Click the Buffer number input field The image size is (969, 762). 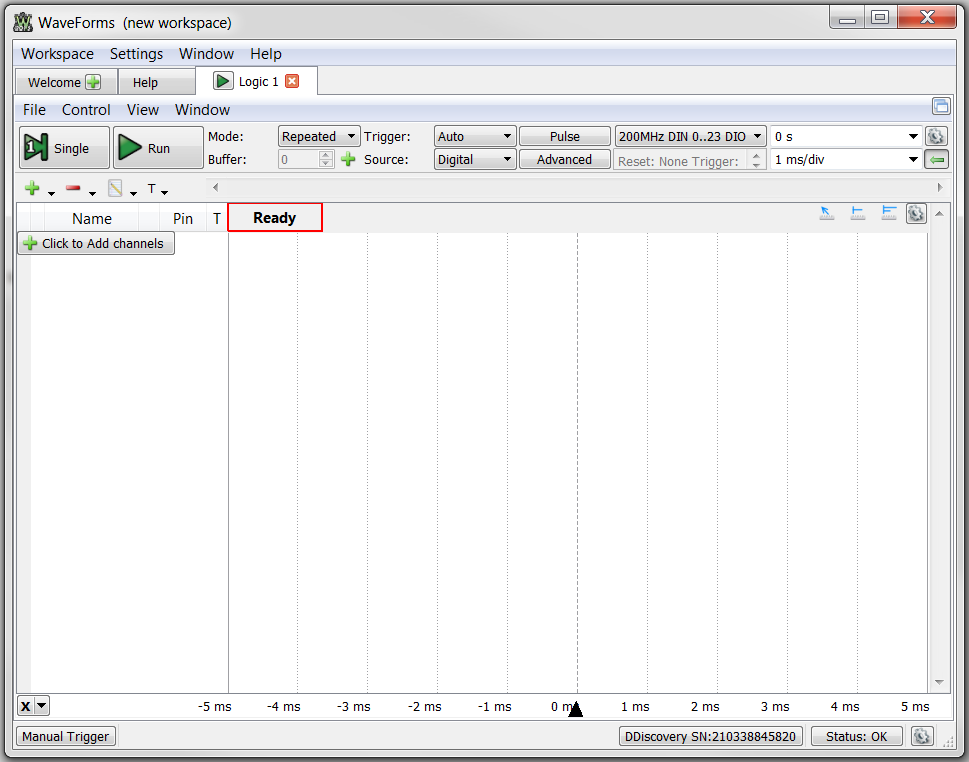point(299,159)
